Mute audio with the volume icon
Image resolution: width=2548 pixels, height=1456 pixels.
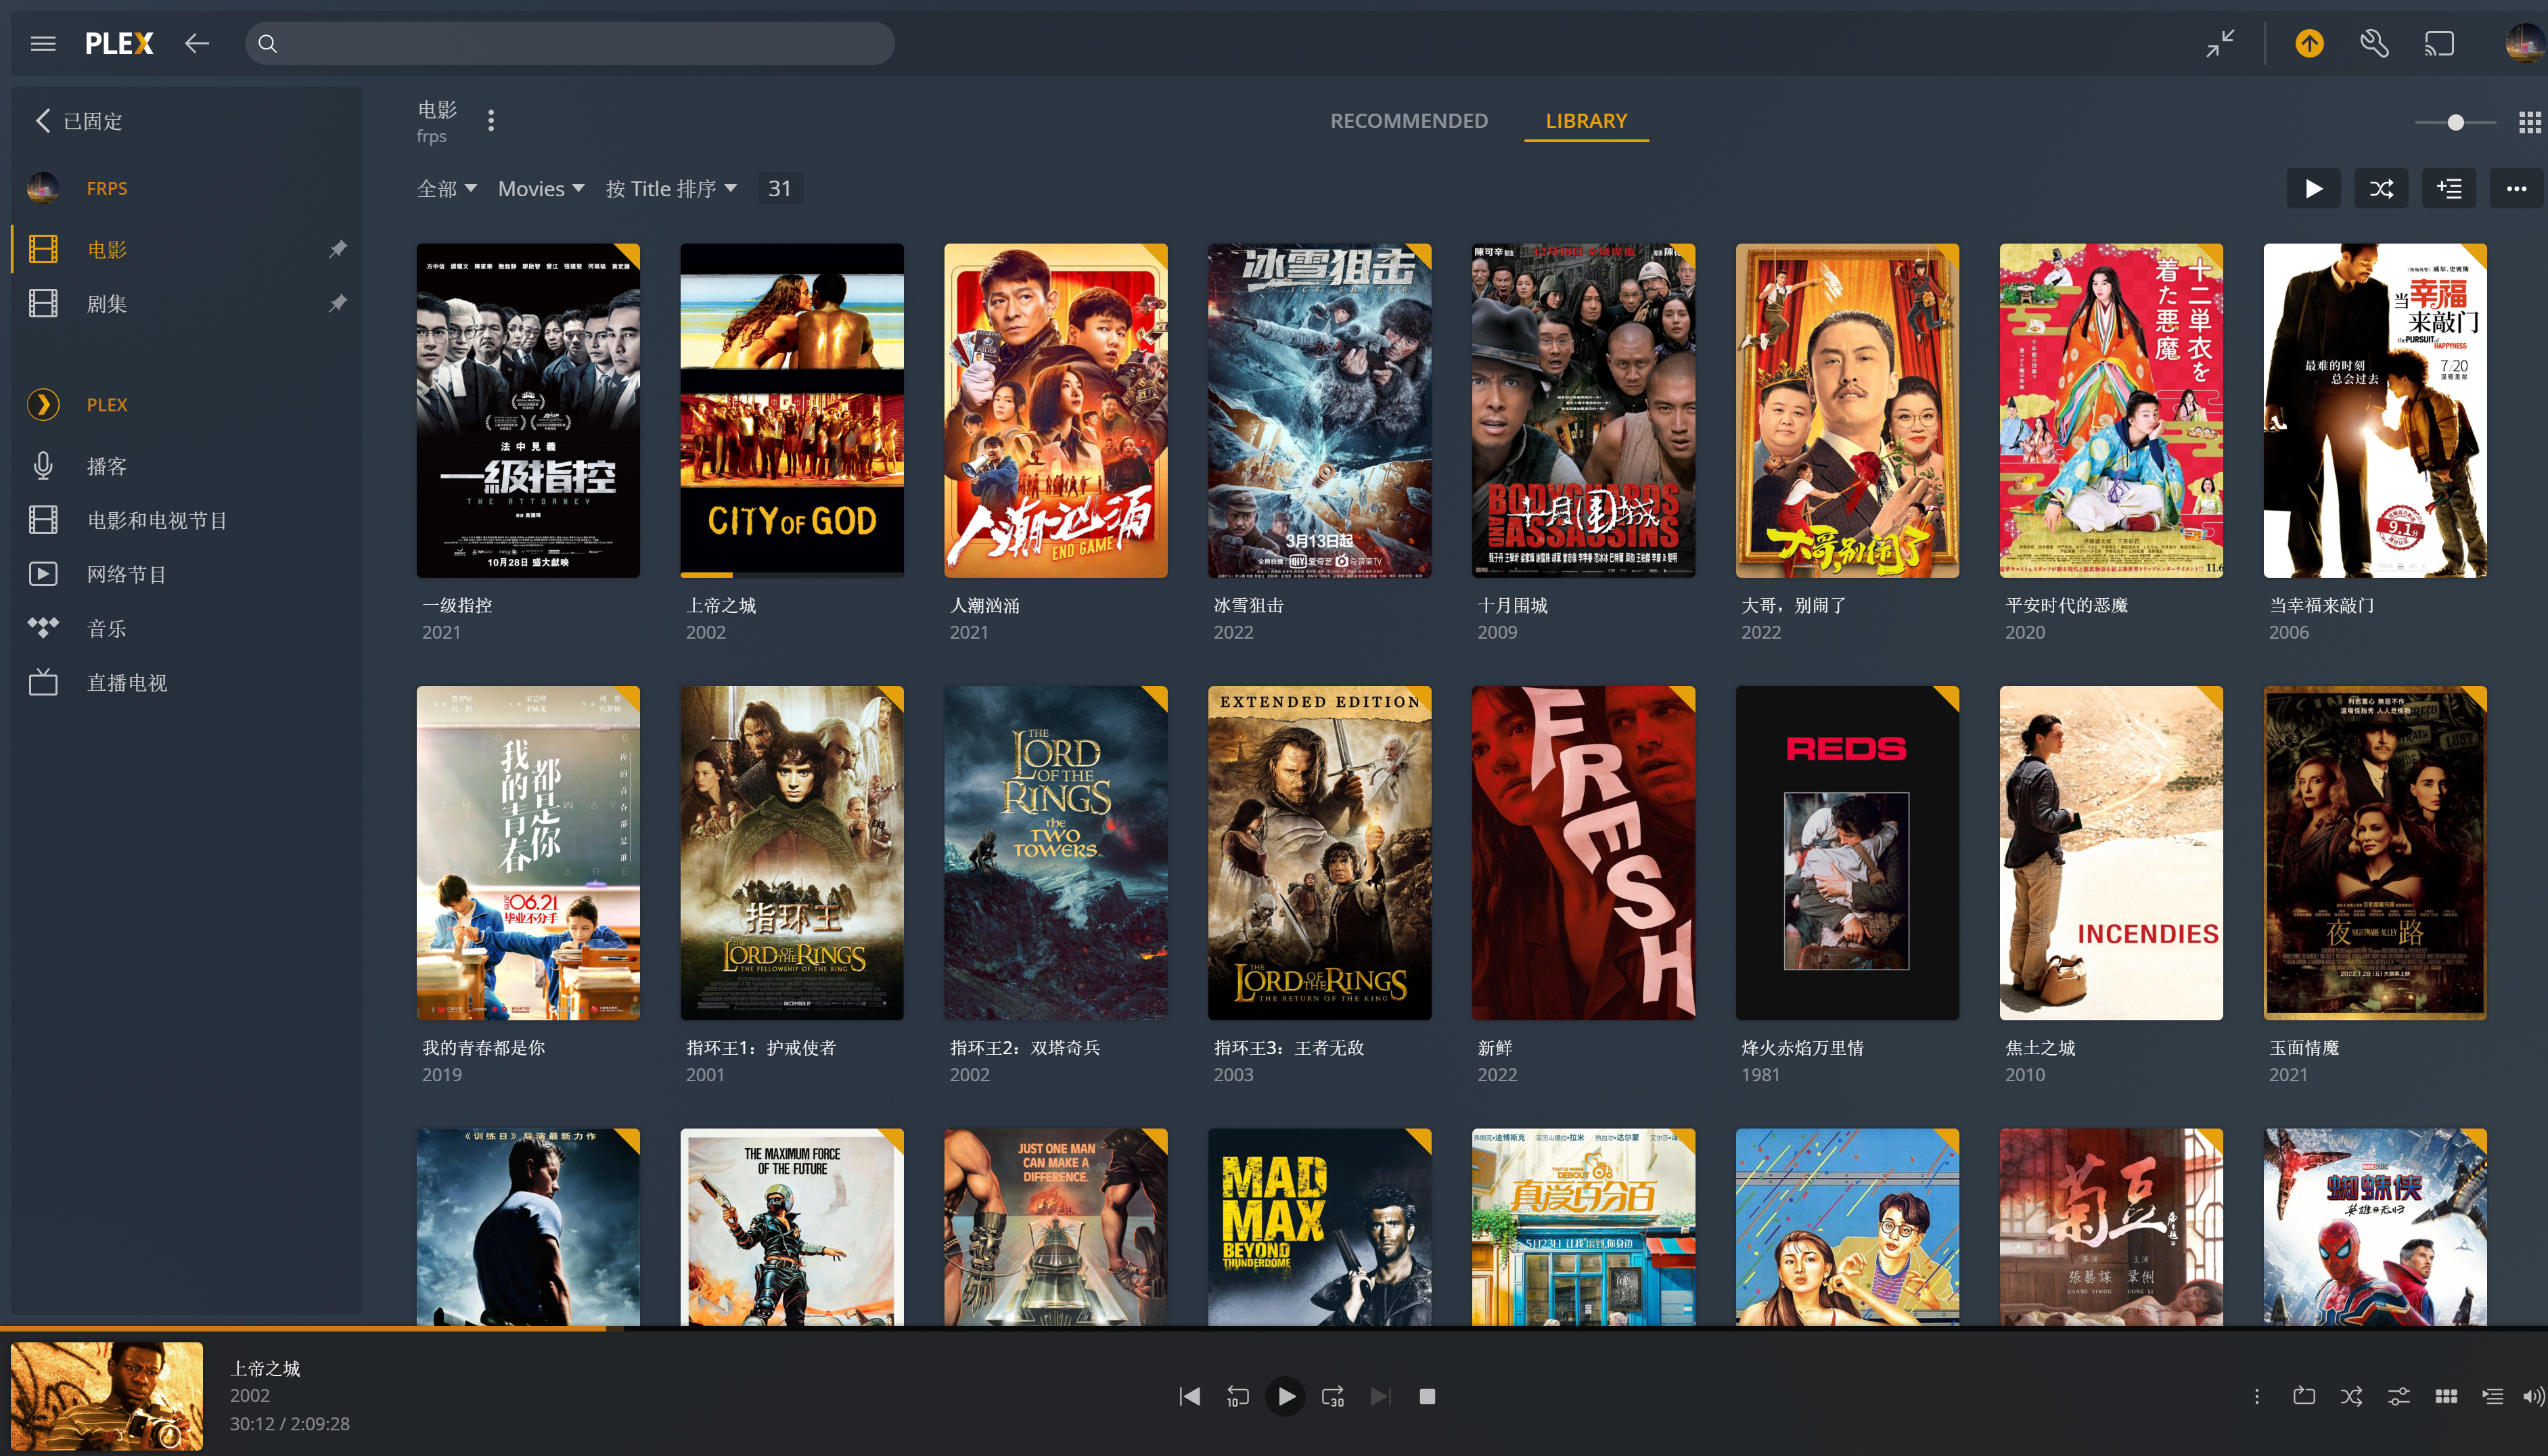tap(2533, 1396)
